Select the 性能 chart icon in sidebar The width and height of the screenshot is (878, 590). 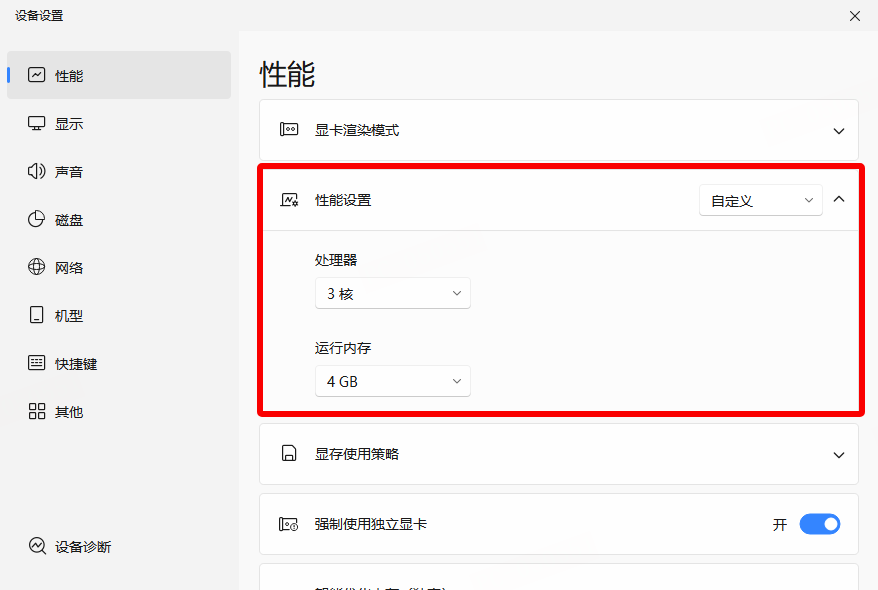(39, 75)
